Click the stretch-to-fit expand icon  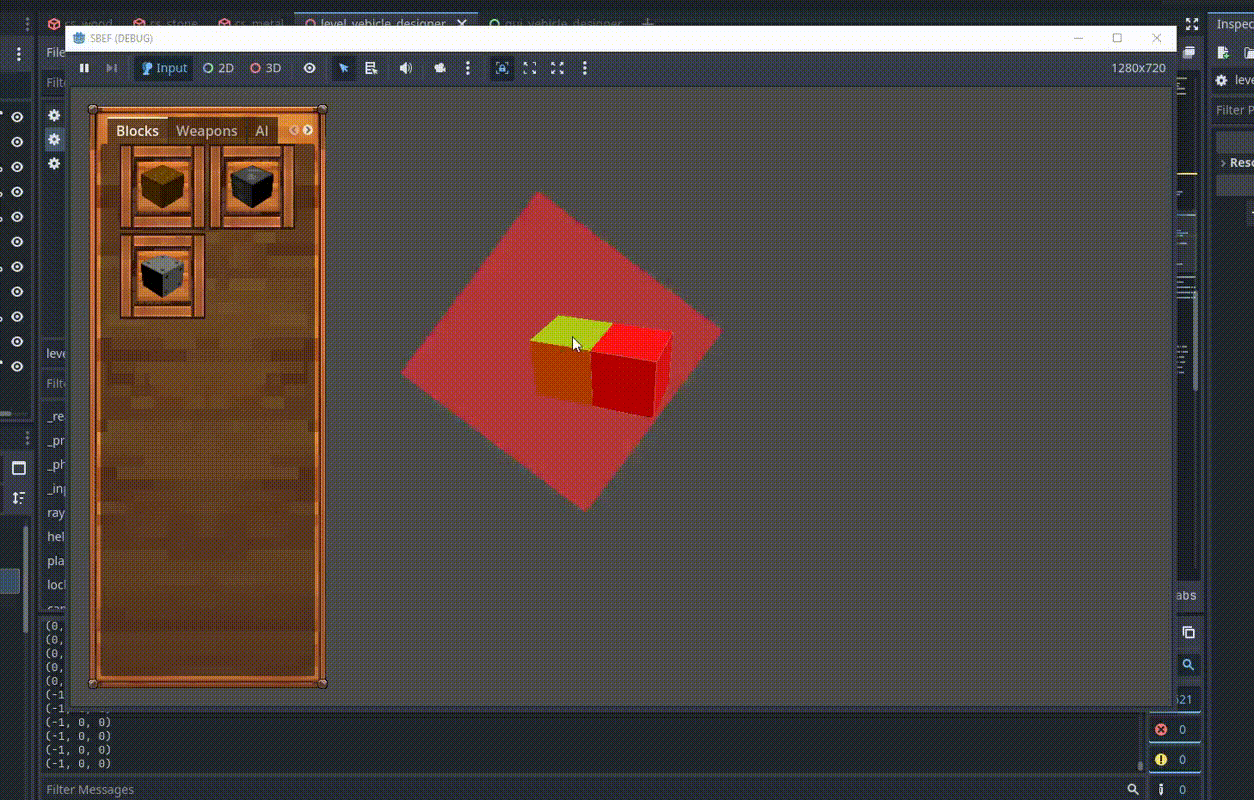(557, 68)
